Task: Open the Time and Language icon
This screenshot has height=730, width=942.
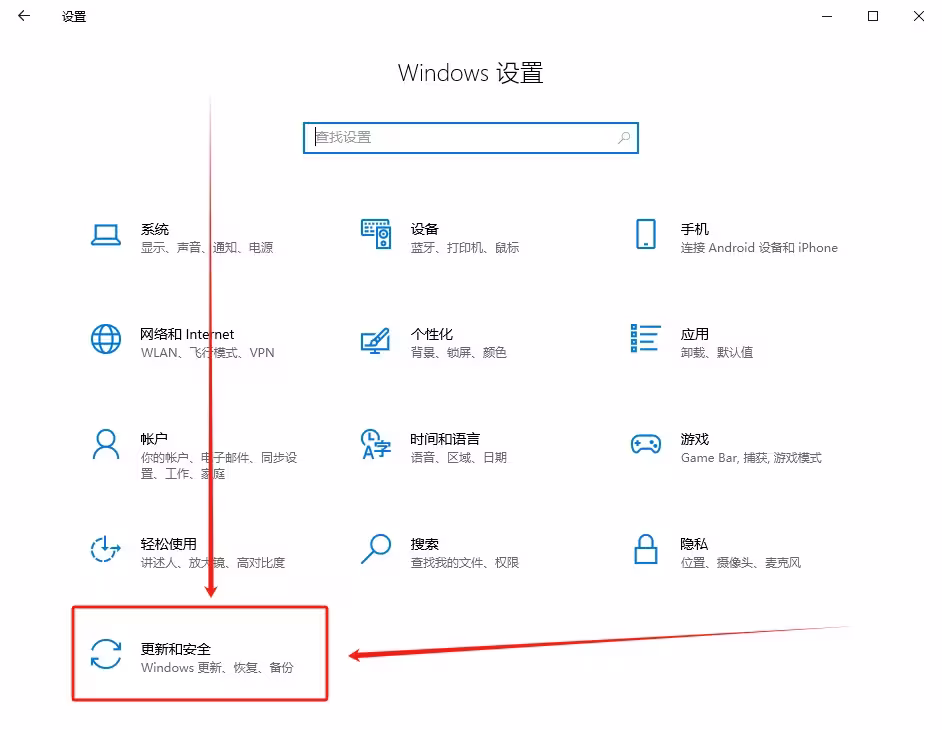Action: (x=376, y=444)
